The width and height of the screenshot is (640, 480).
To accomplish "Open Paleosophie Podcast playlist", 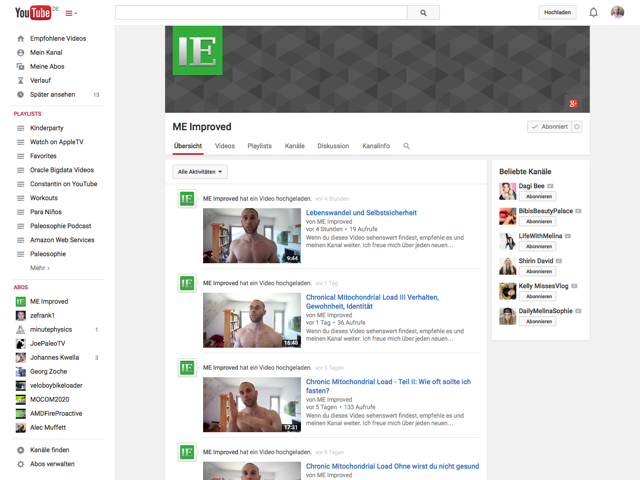I will click(x=61, y=226).
